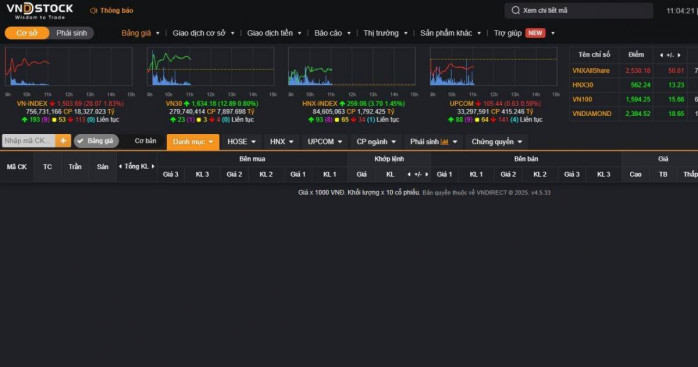This screenshot has width=698, height=367.
Task: Click Giá header under Khớp lệnh
Action: click(361, 175)
